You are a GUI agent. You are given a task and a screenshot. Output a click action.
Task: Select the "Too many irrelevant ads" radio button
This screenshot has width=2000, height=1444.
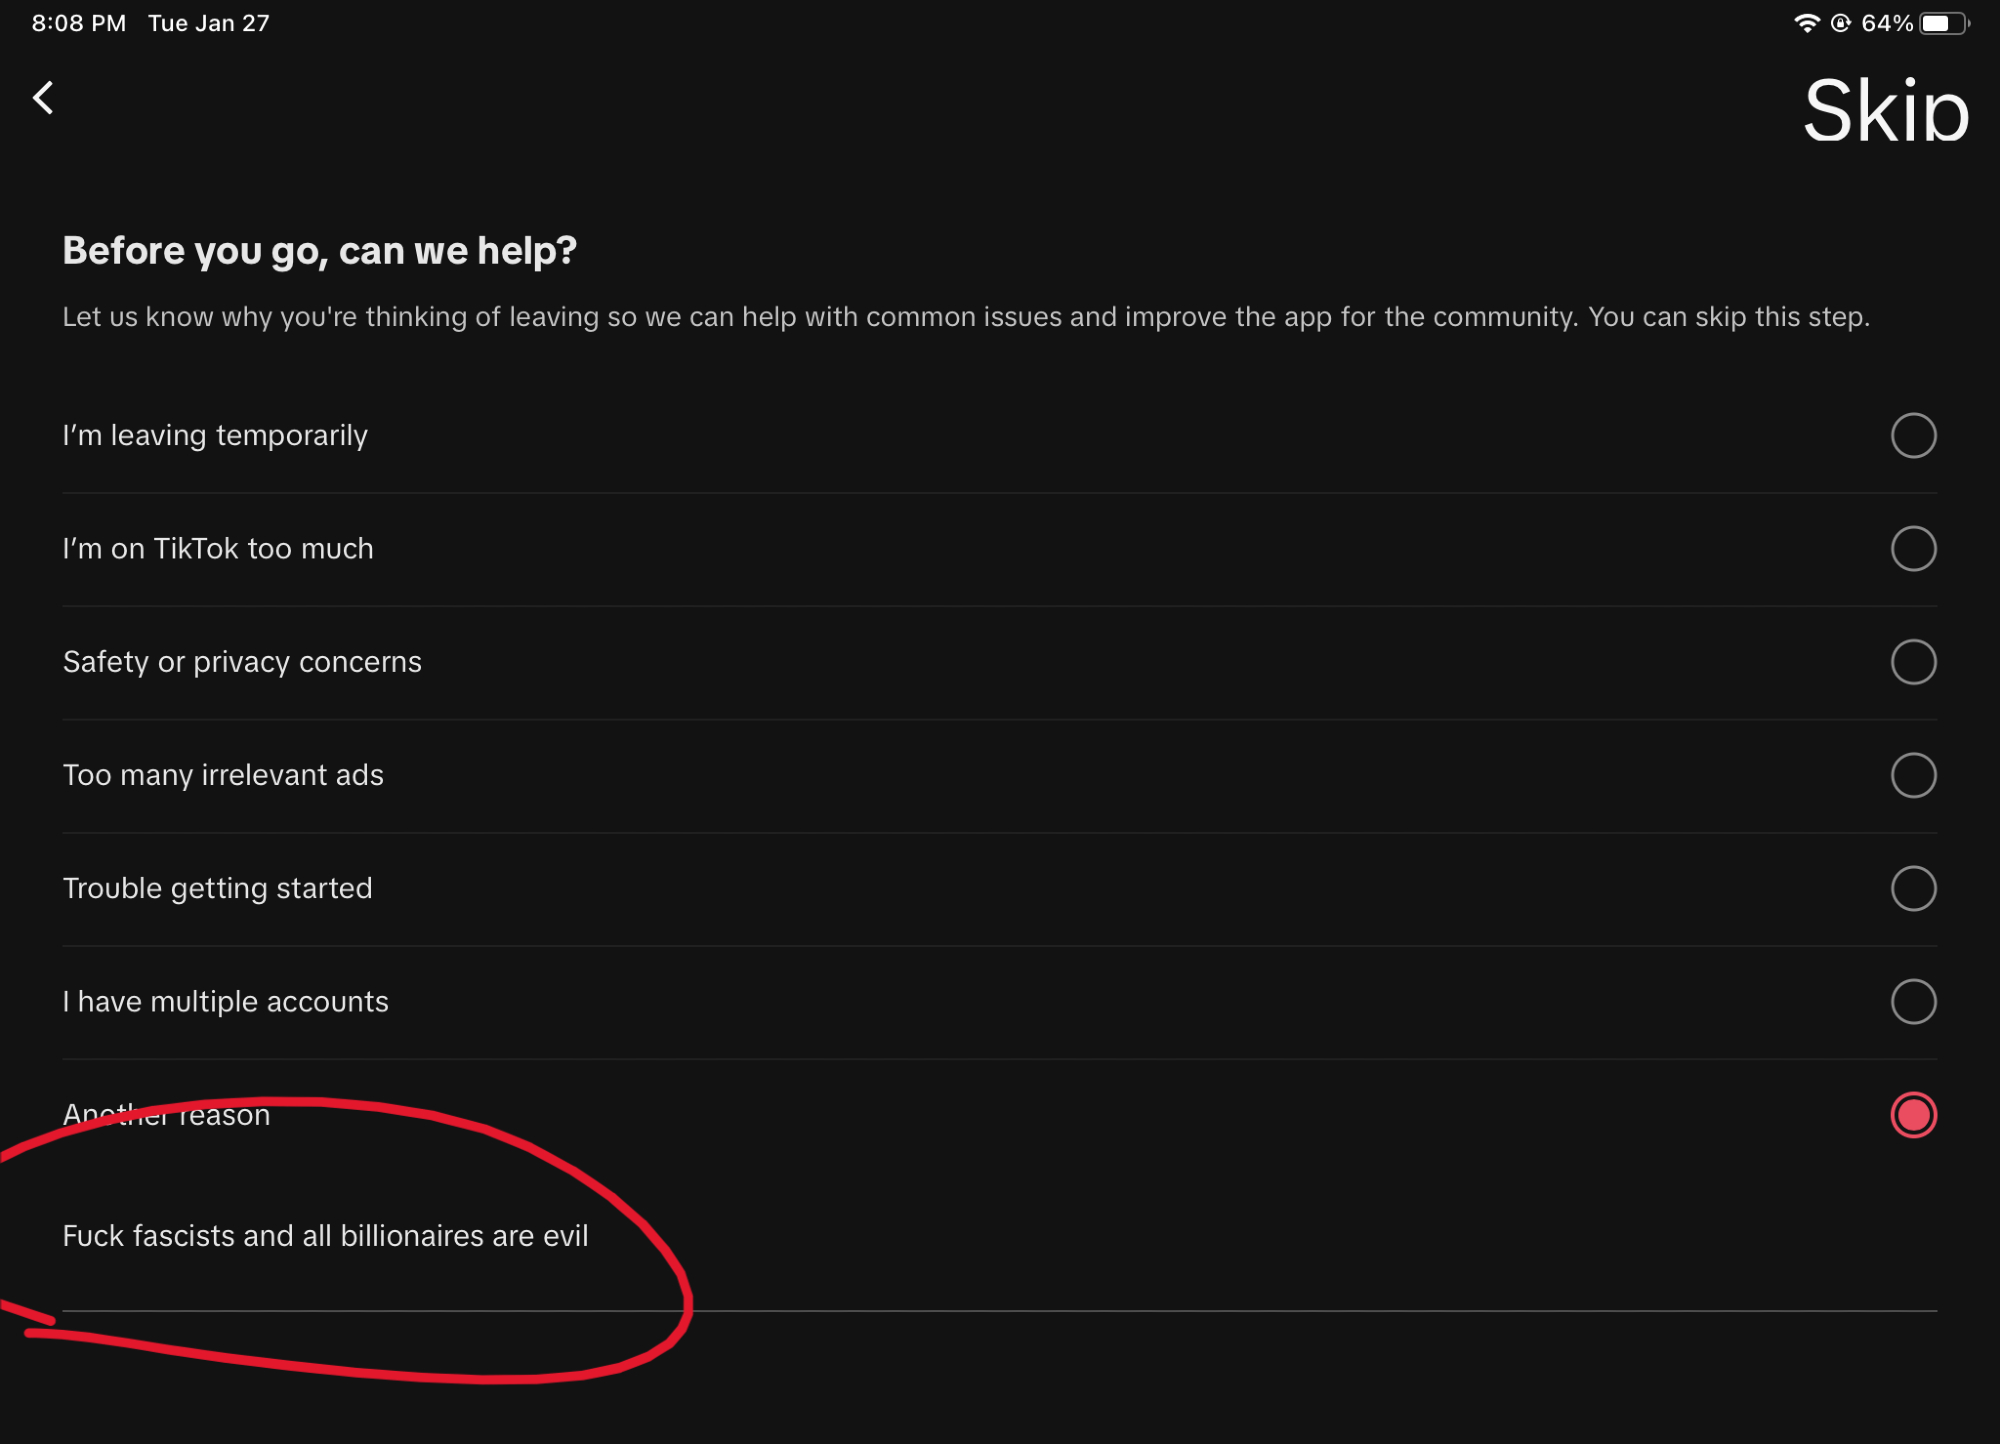pos(1913,775)
